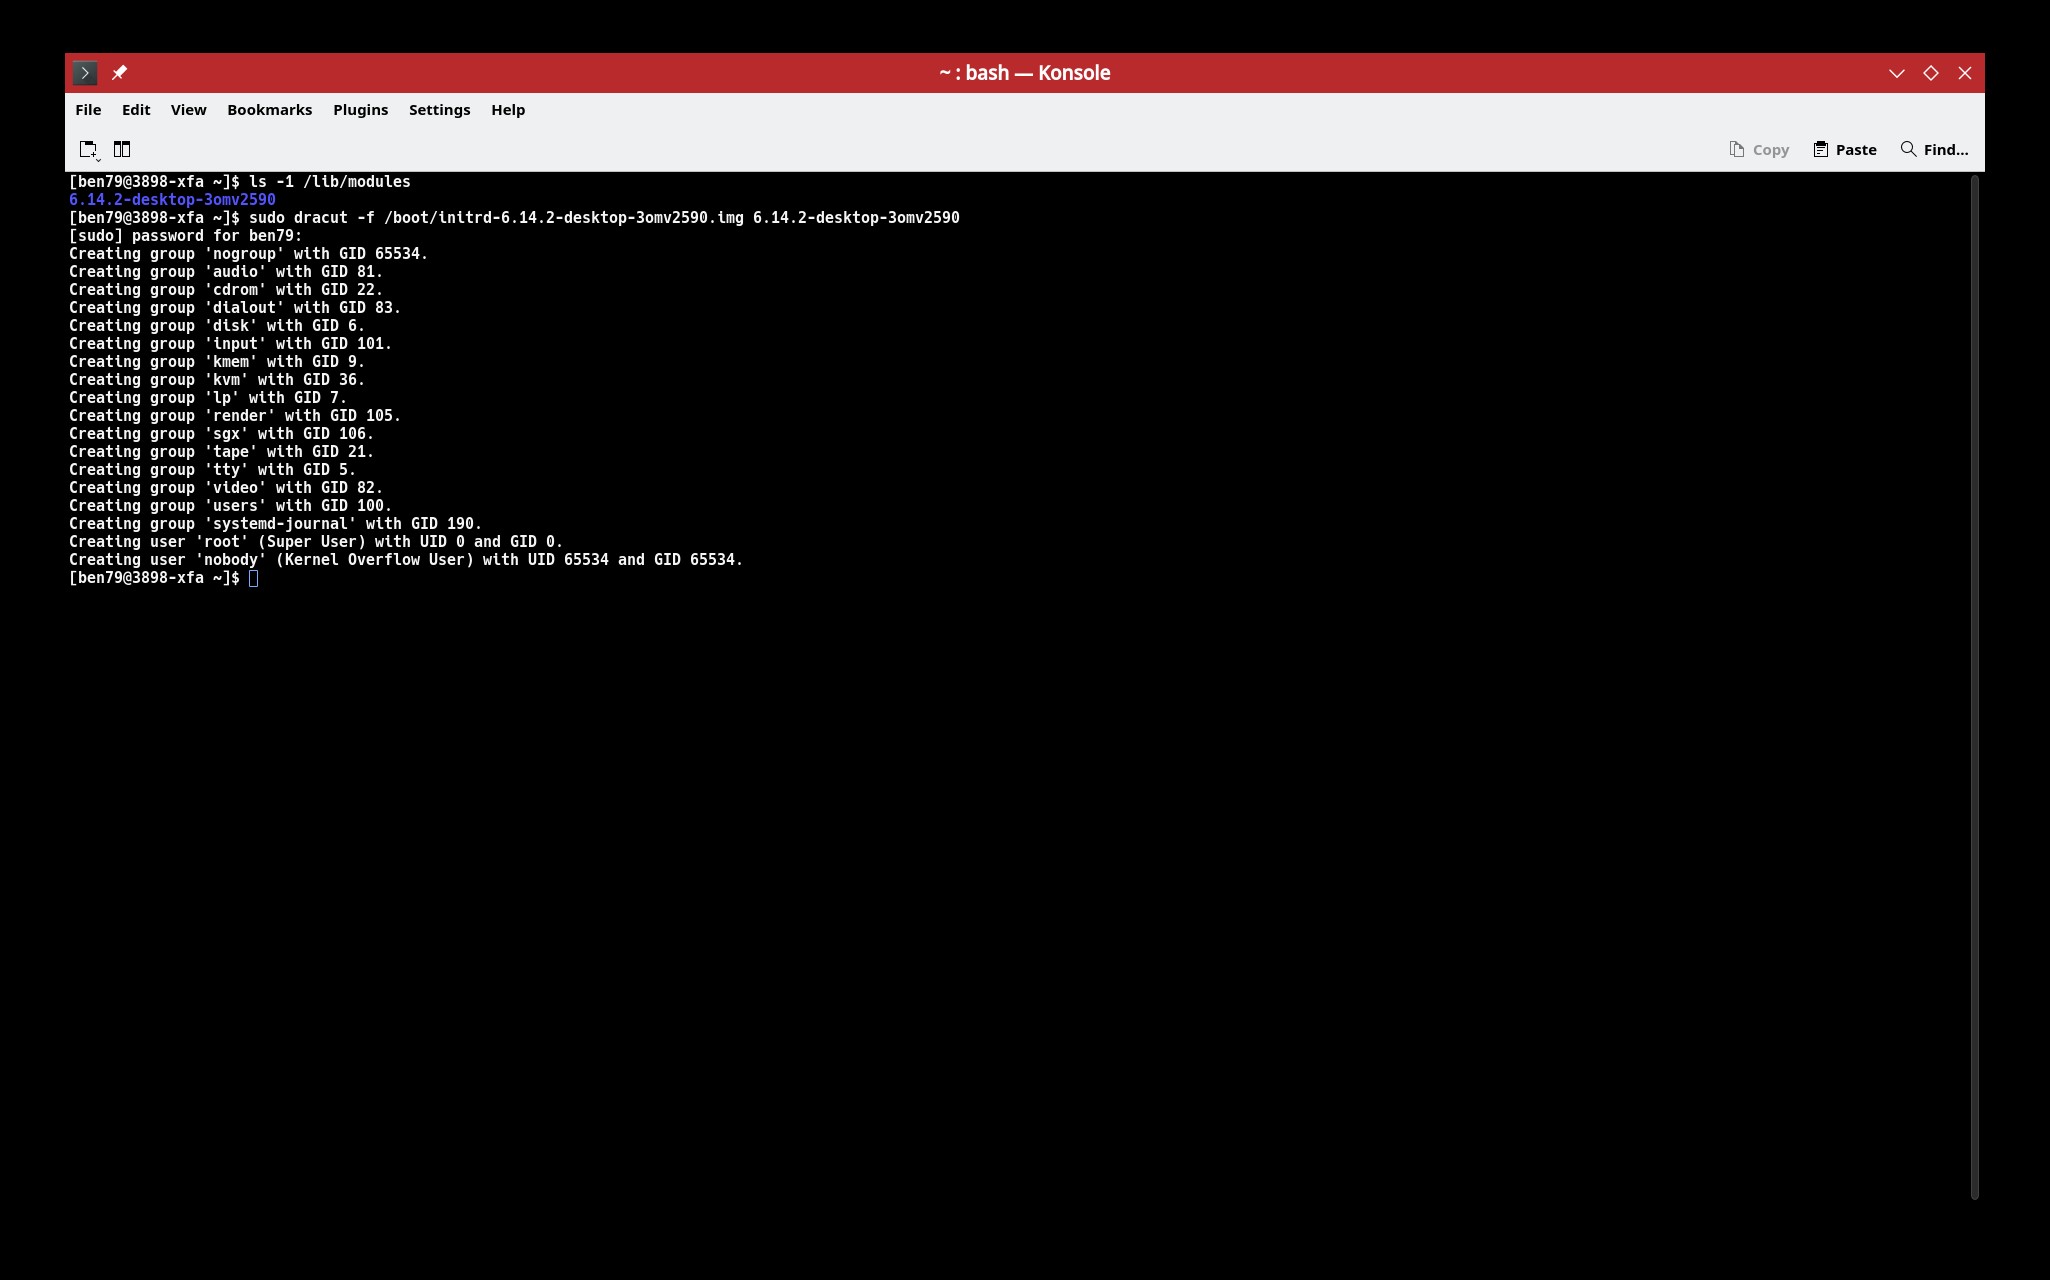Click the terminal cursor at last prompt

(254, 578)
